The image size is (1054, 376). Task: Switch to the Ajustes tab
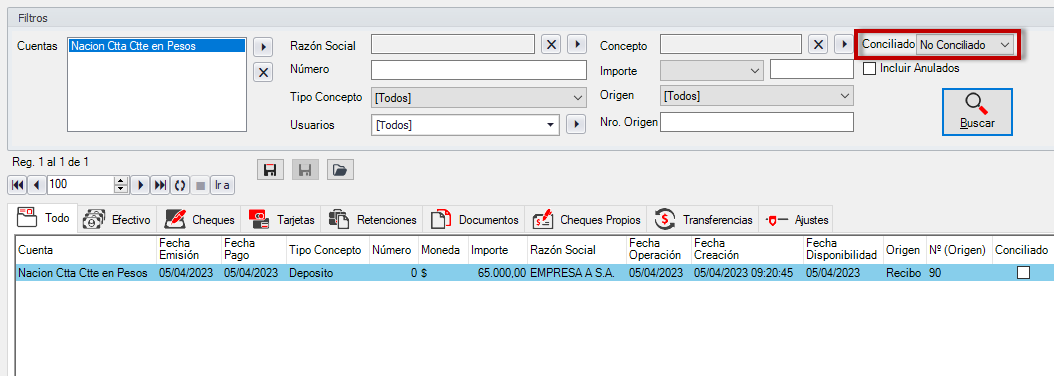(x=797, y=219)
